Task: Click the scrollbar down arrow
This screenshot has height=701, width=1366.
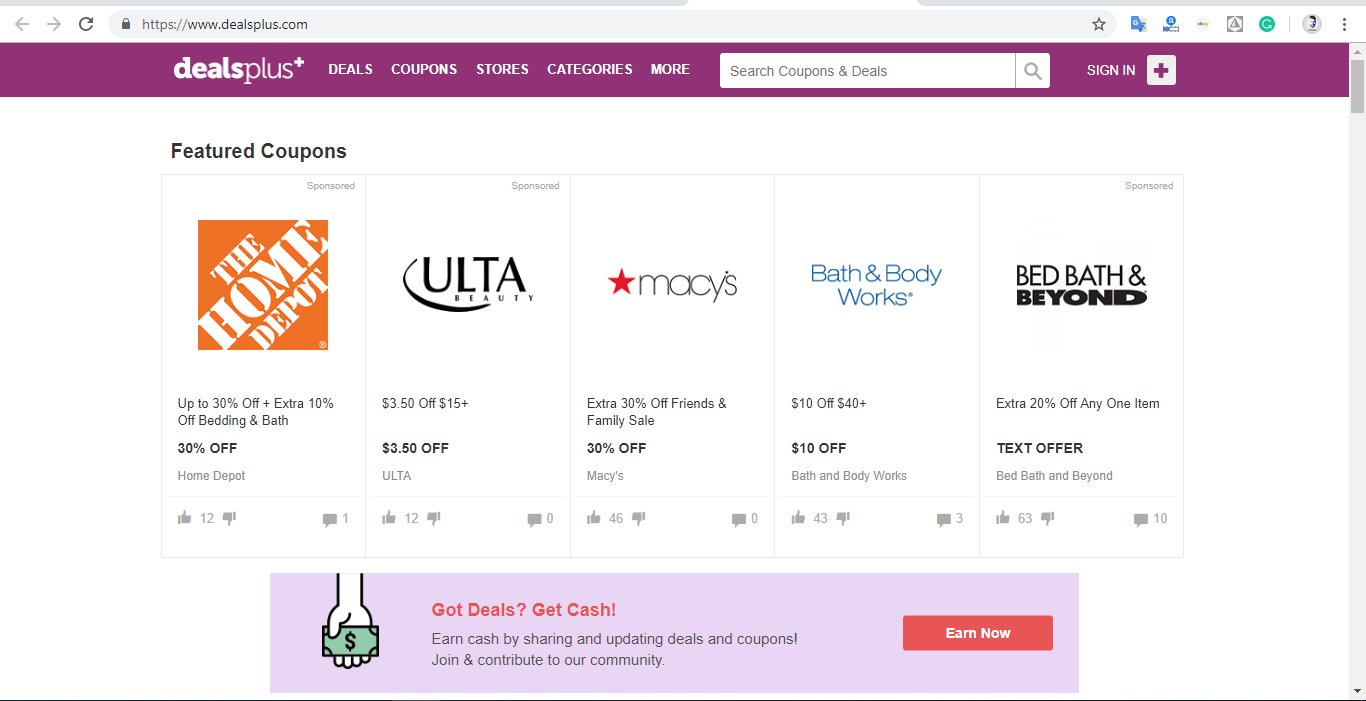Action: point(1357,691)
